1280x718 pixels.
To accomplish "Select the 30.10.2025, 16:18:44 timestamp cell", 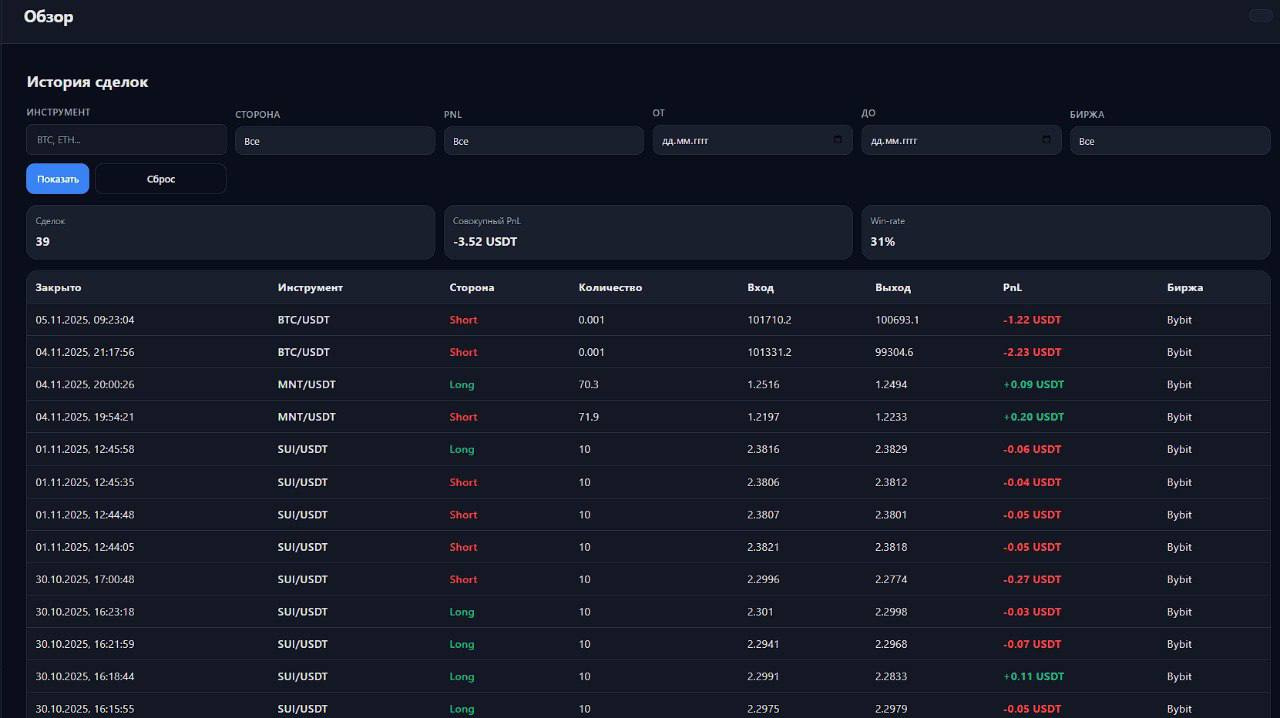I will coord(85,676).
